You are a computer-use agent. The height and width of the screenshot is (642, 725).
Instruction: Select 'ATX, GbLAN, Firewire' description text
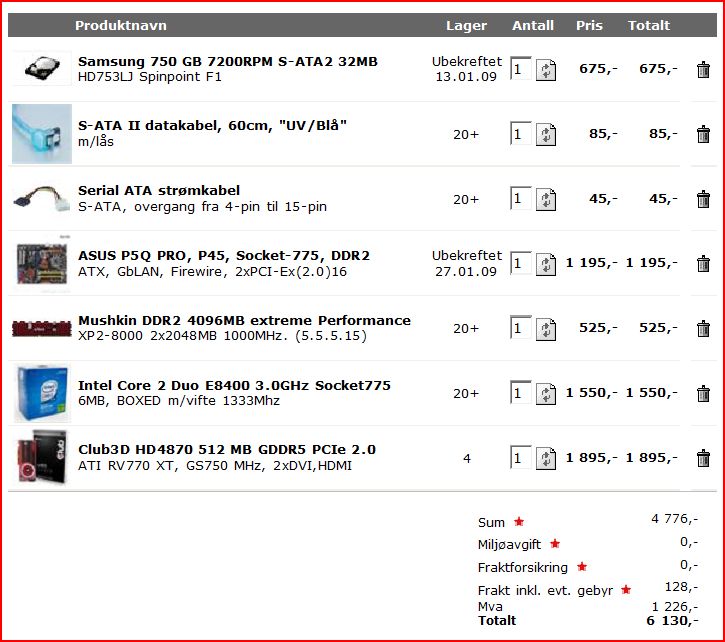point(153,272)
